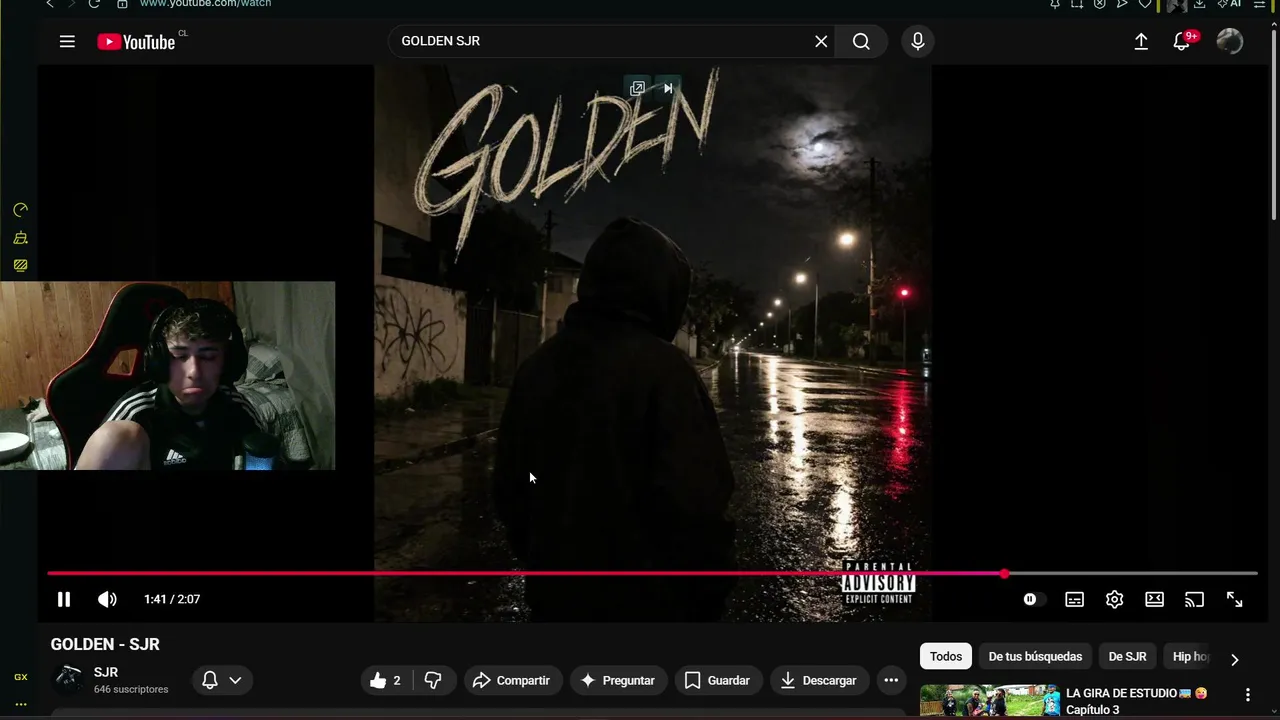1280x720 pixels.
Task: Open more actions next to Descargar
Action: coord(891,680)
